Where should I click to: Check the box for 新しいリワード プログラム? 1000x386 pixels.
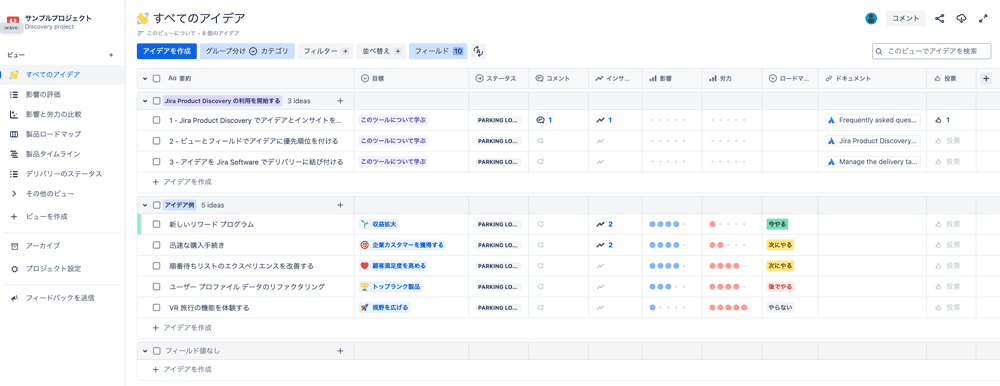[156, 225]
